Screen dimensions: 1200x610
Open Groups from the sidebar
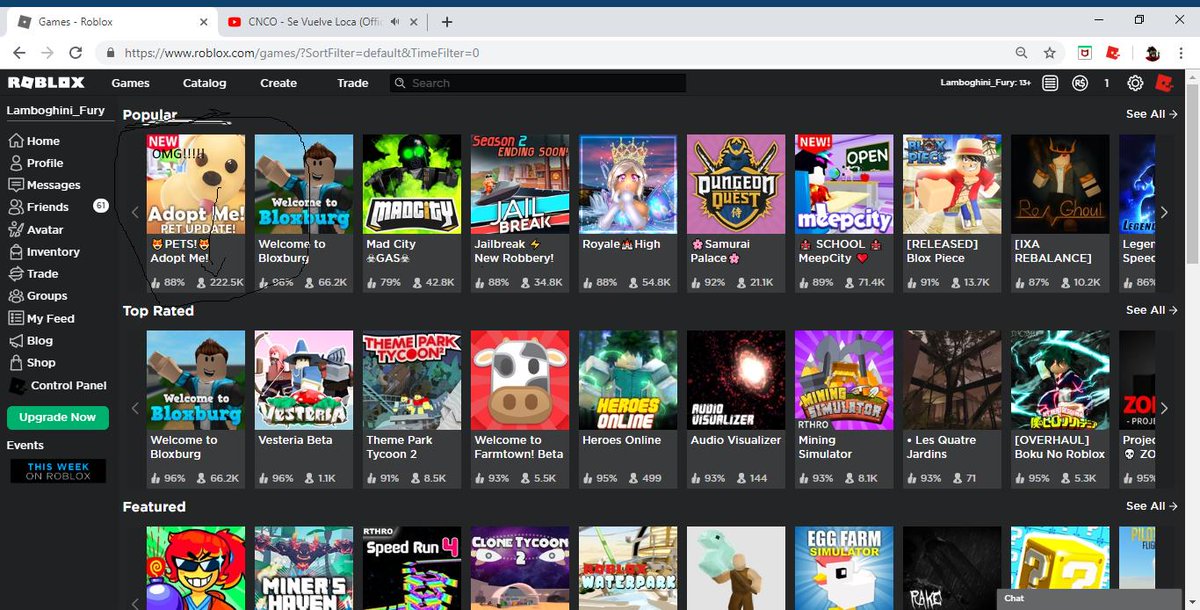point(38,296)
